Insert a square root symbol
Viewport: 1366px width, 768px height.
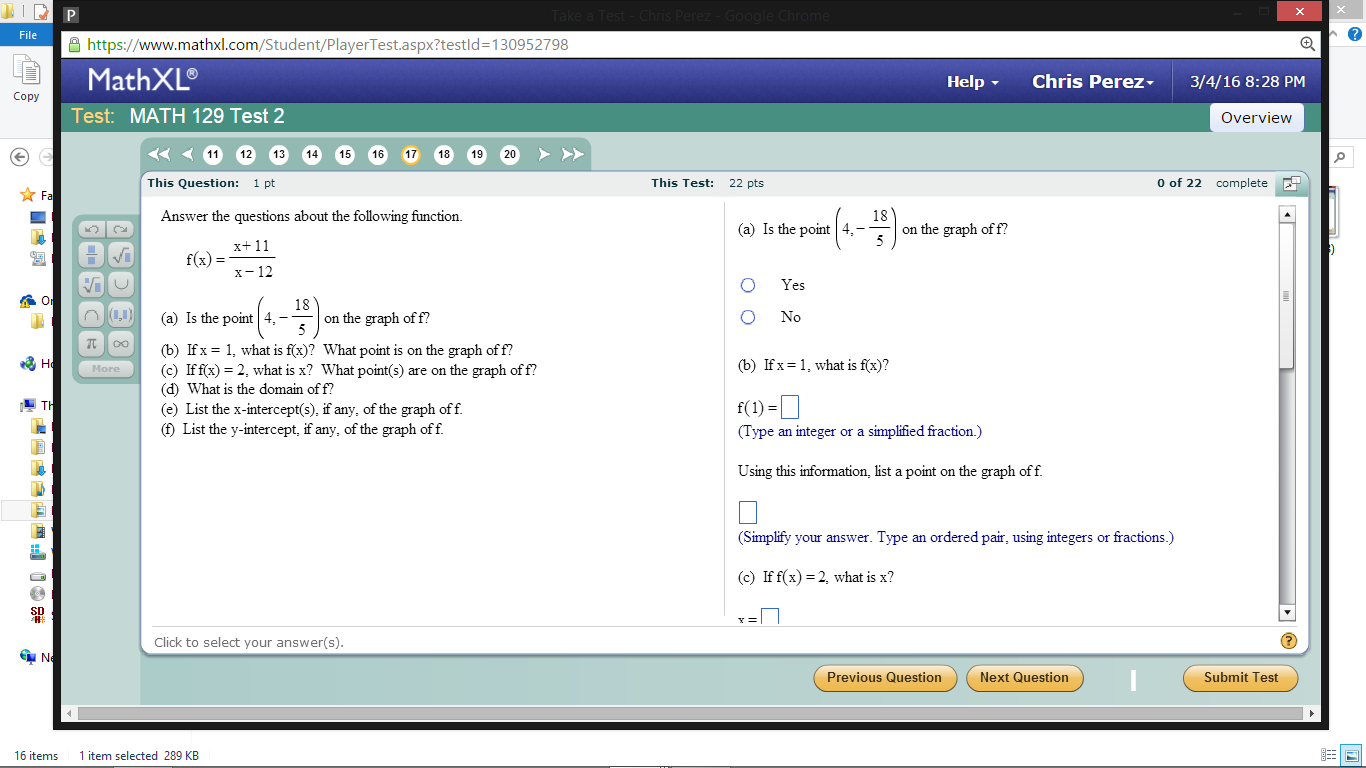click(121, 255)
